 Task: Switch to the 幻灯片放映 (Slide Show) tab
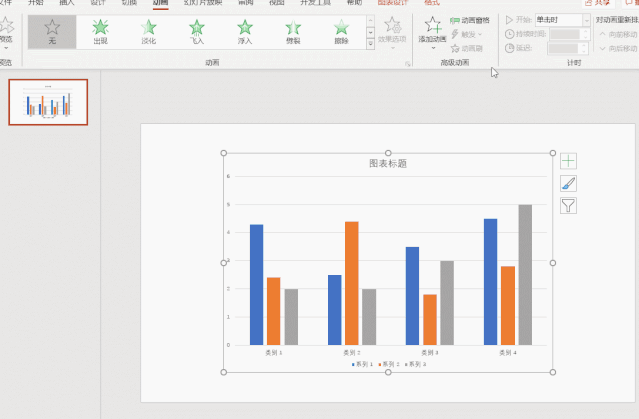(203, 3)
